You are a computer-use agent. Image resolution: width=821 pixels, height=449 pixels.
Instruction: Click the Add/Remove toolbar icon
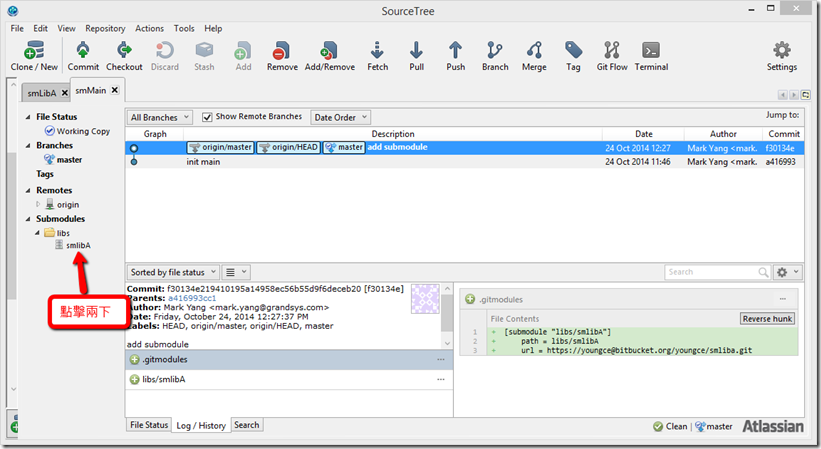(x=330, y=56)
